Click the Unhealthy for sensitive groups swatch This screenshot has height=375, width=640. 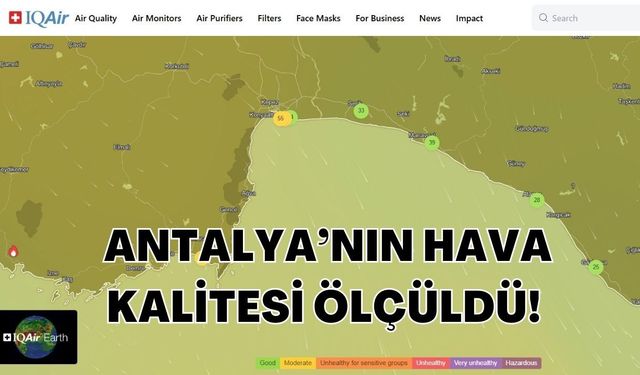tap(364, 363)
